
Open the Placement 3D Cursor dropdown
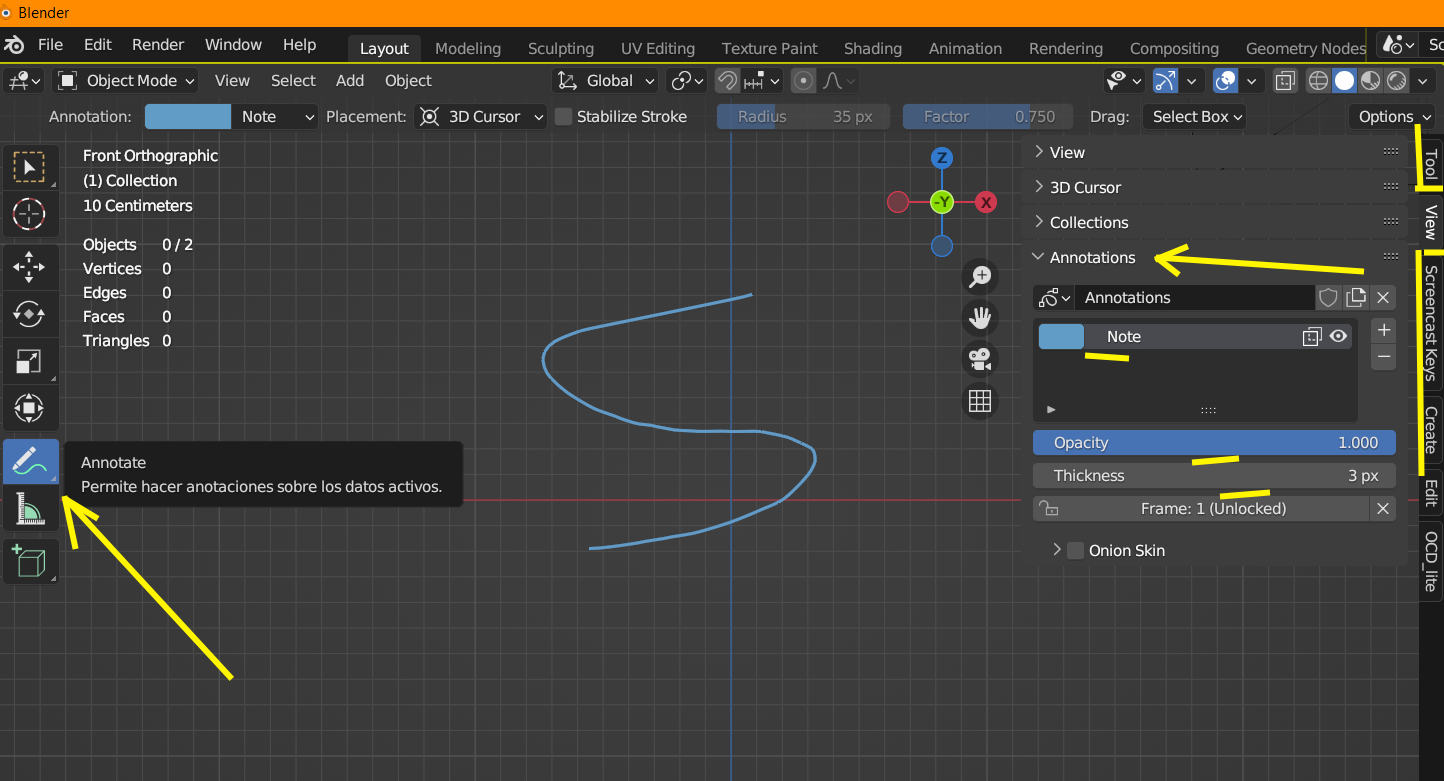pos(481,117)
